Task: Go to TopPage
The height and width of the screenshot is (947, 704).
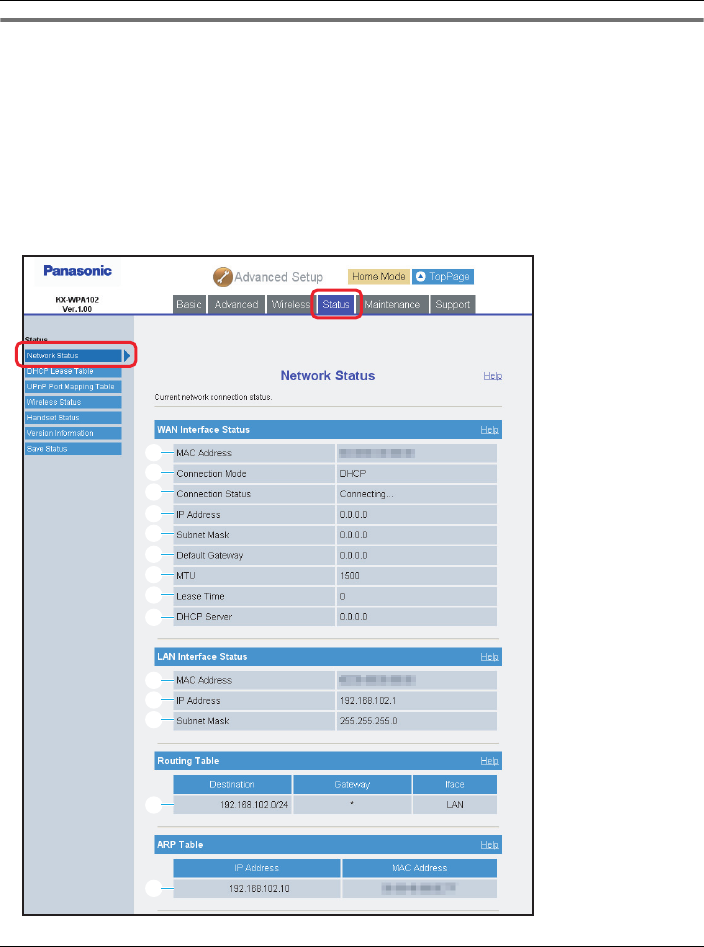Action: tap(443, 277)
